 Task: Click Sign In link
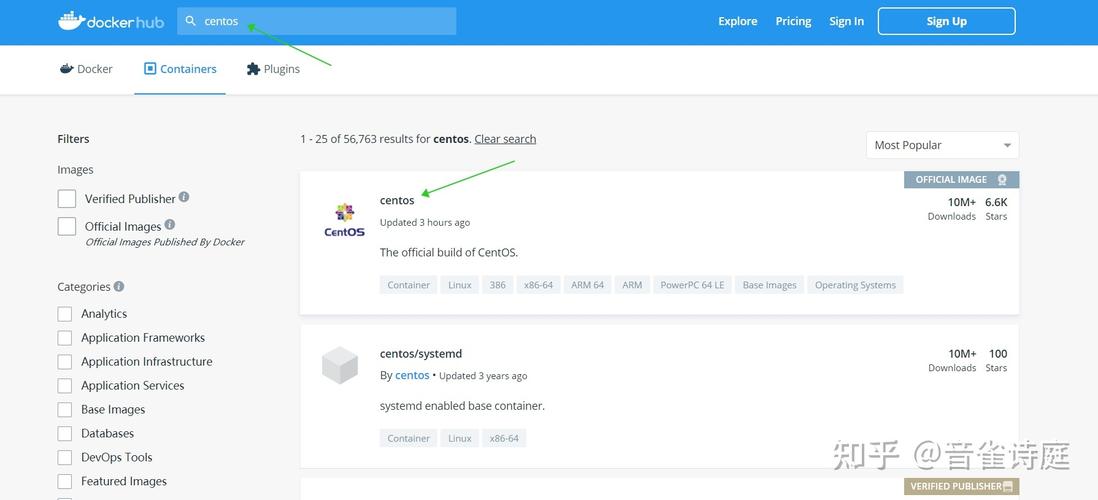847,21
